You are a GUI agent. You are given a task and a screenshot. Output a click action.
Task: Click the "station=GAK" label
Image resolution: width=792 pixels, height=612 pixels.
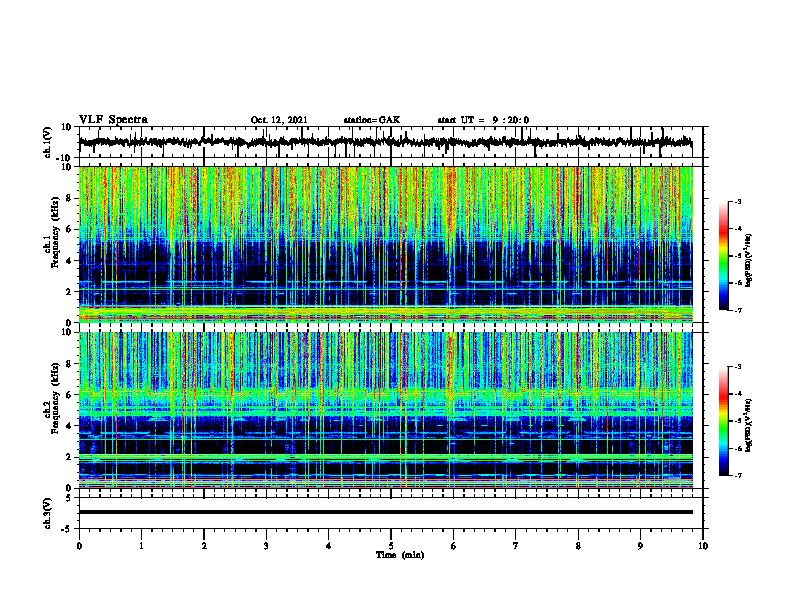click(372, 120)
